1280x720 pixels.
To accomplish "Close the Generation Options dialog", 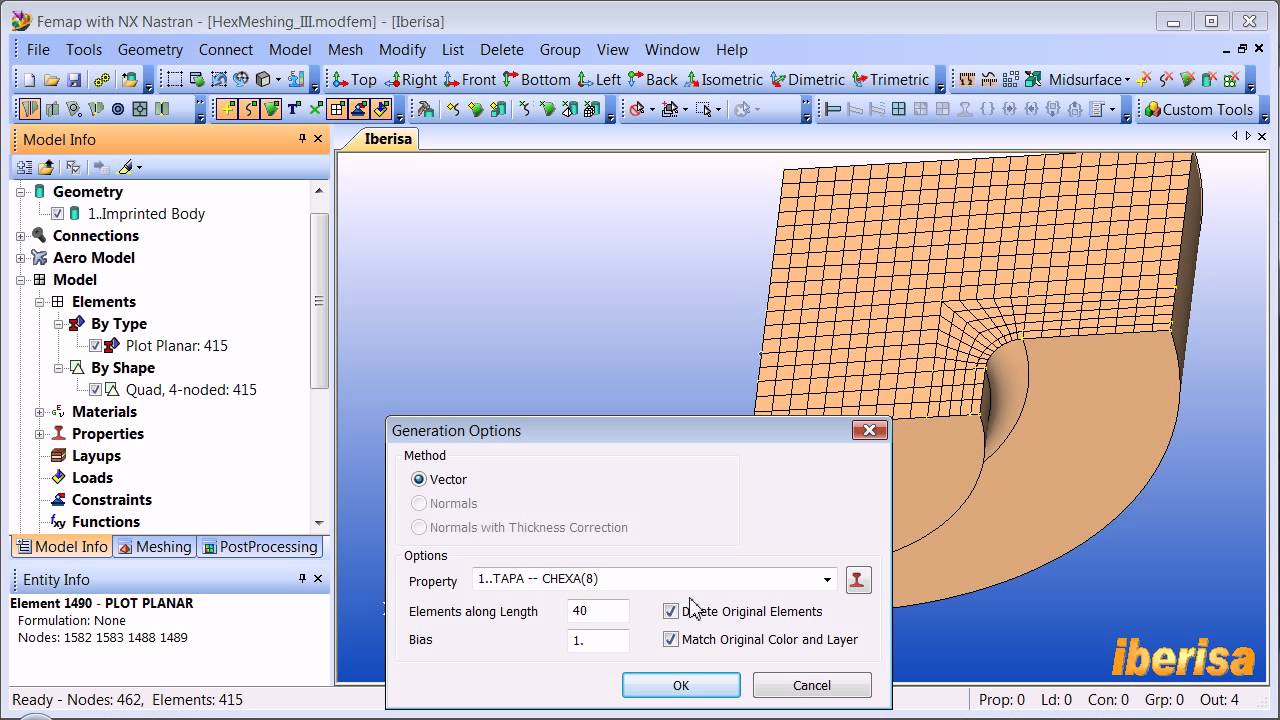I will [869, 430].
